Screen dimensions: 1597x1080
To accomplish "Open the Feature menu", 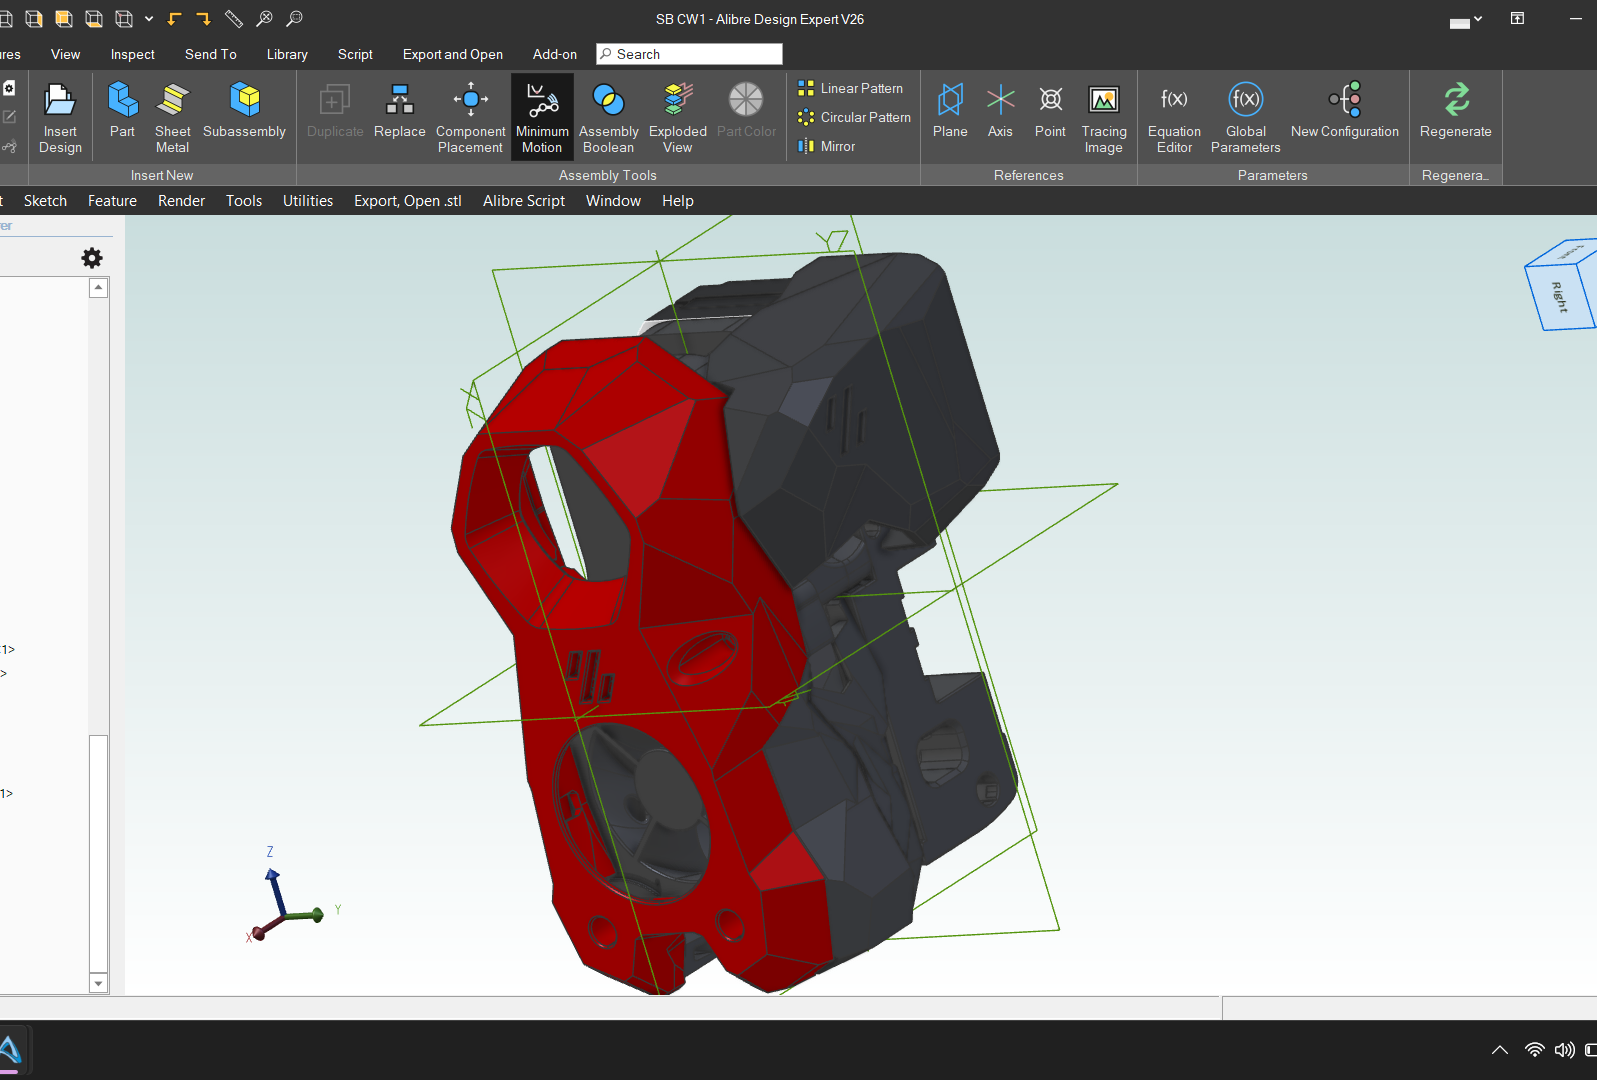I will pyautogui.click(x=112, y=201).
